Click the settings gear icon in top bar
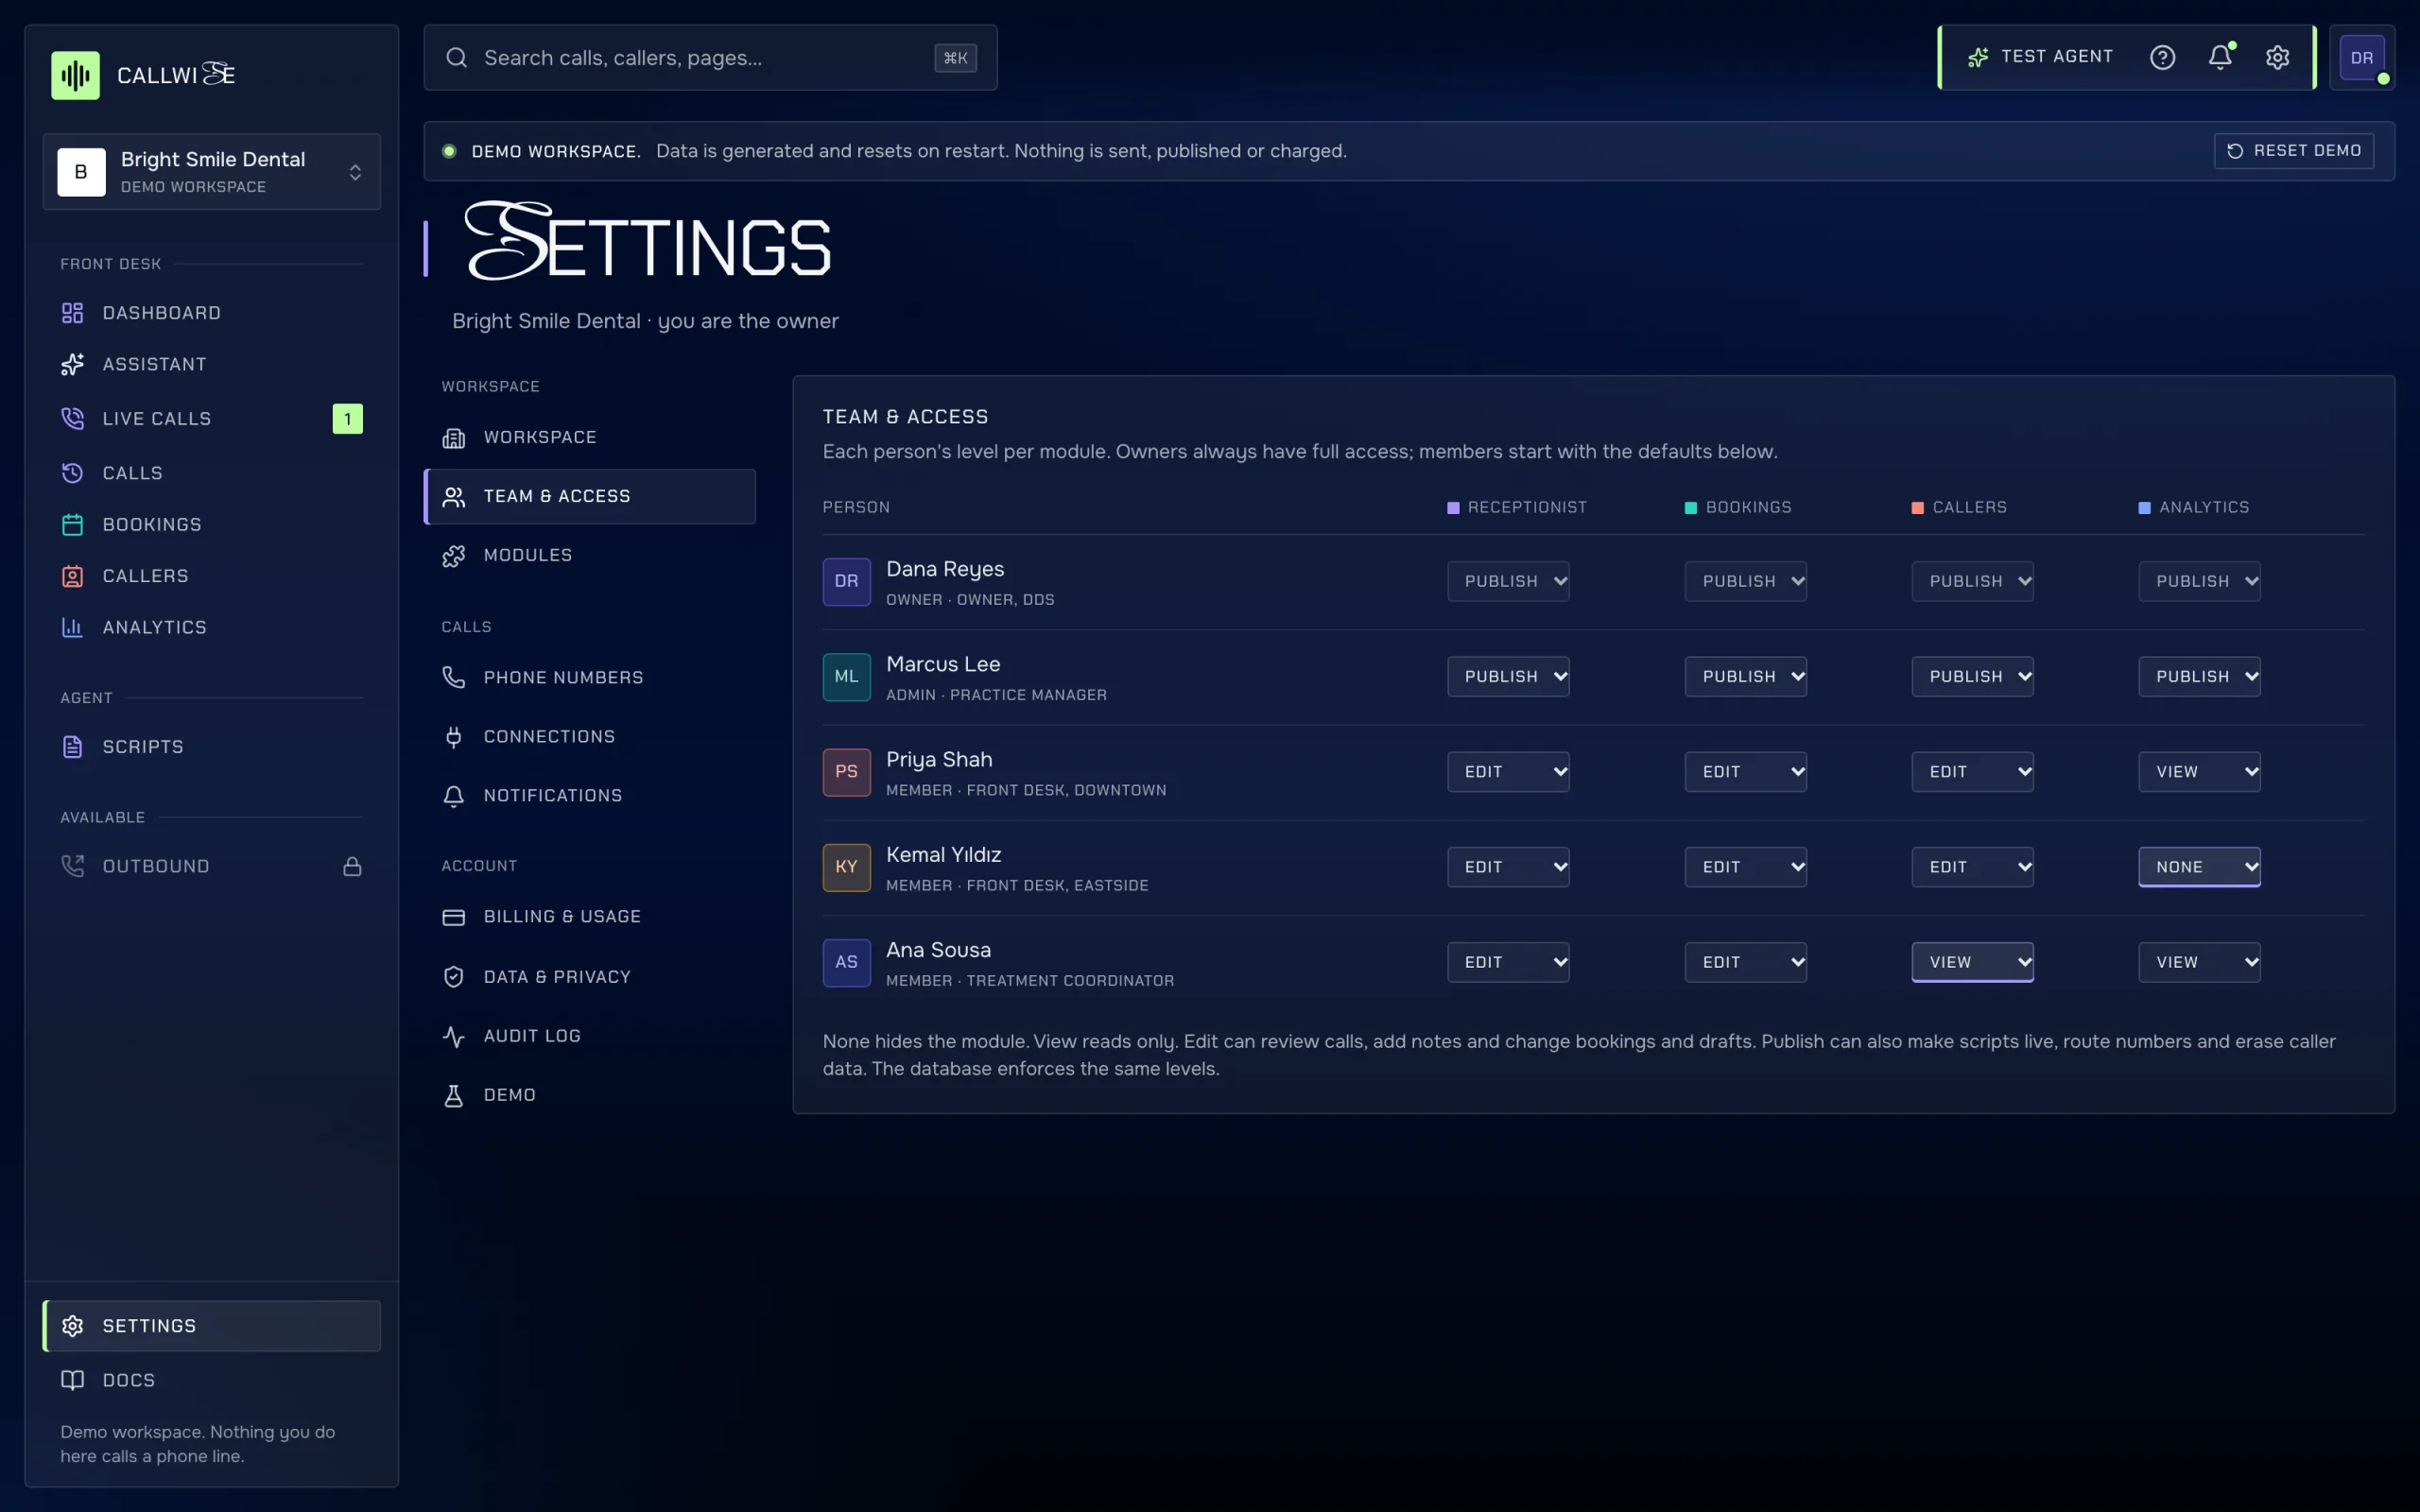 pyautogui.click(x=2277, y=57)
